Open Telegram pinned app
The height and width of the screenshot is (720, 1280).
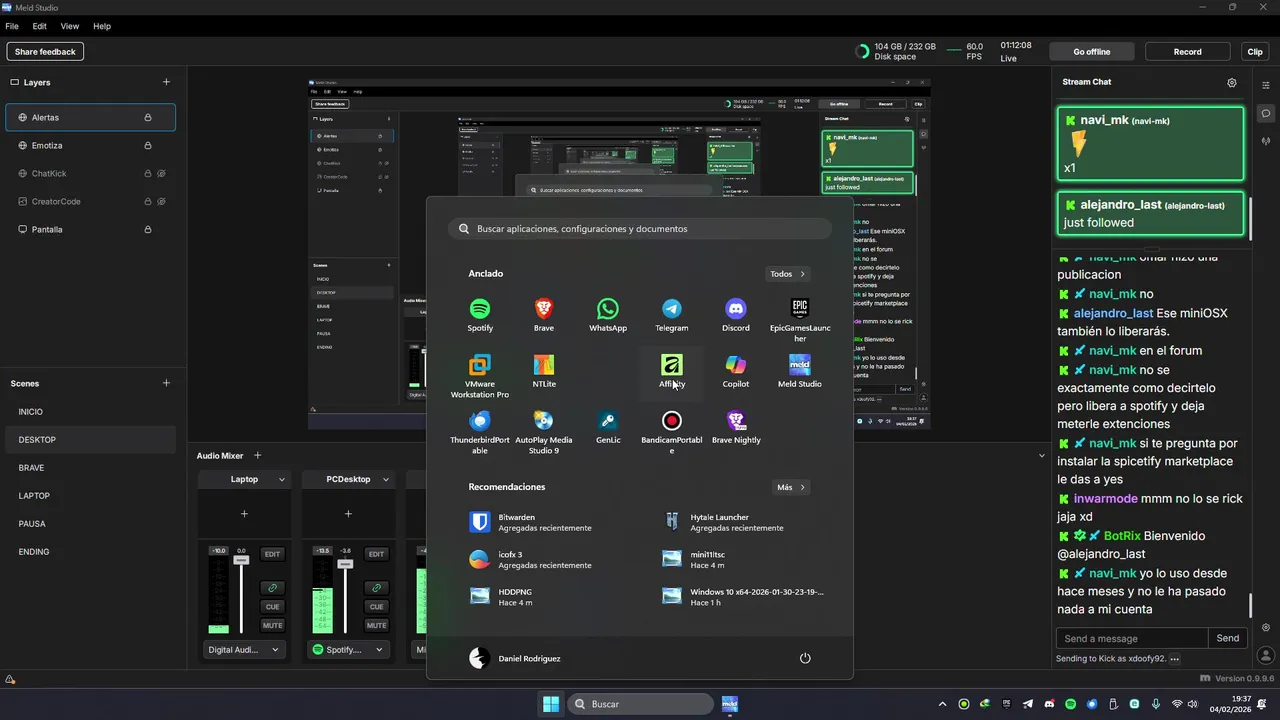click(x=672, y=315)
